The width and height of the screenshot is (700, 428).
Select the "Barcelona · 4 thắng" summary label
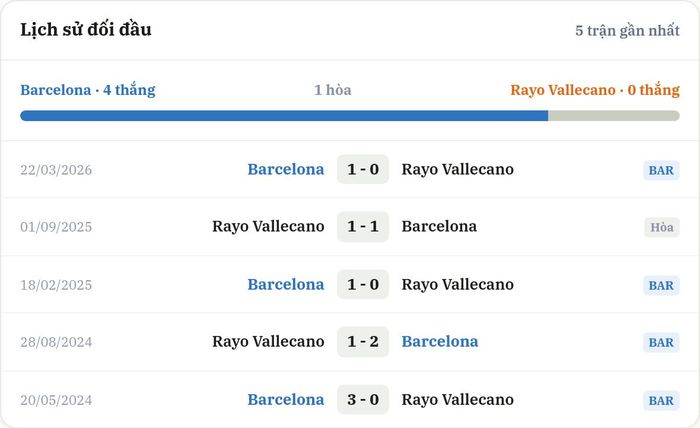88,90
